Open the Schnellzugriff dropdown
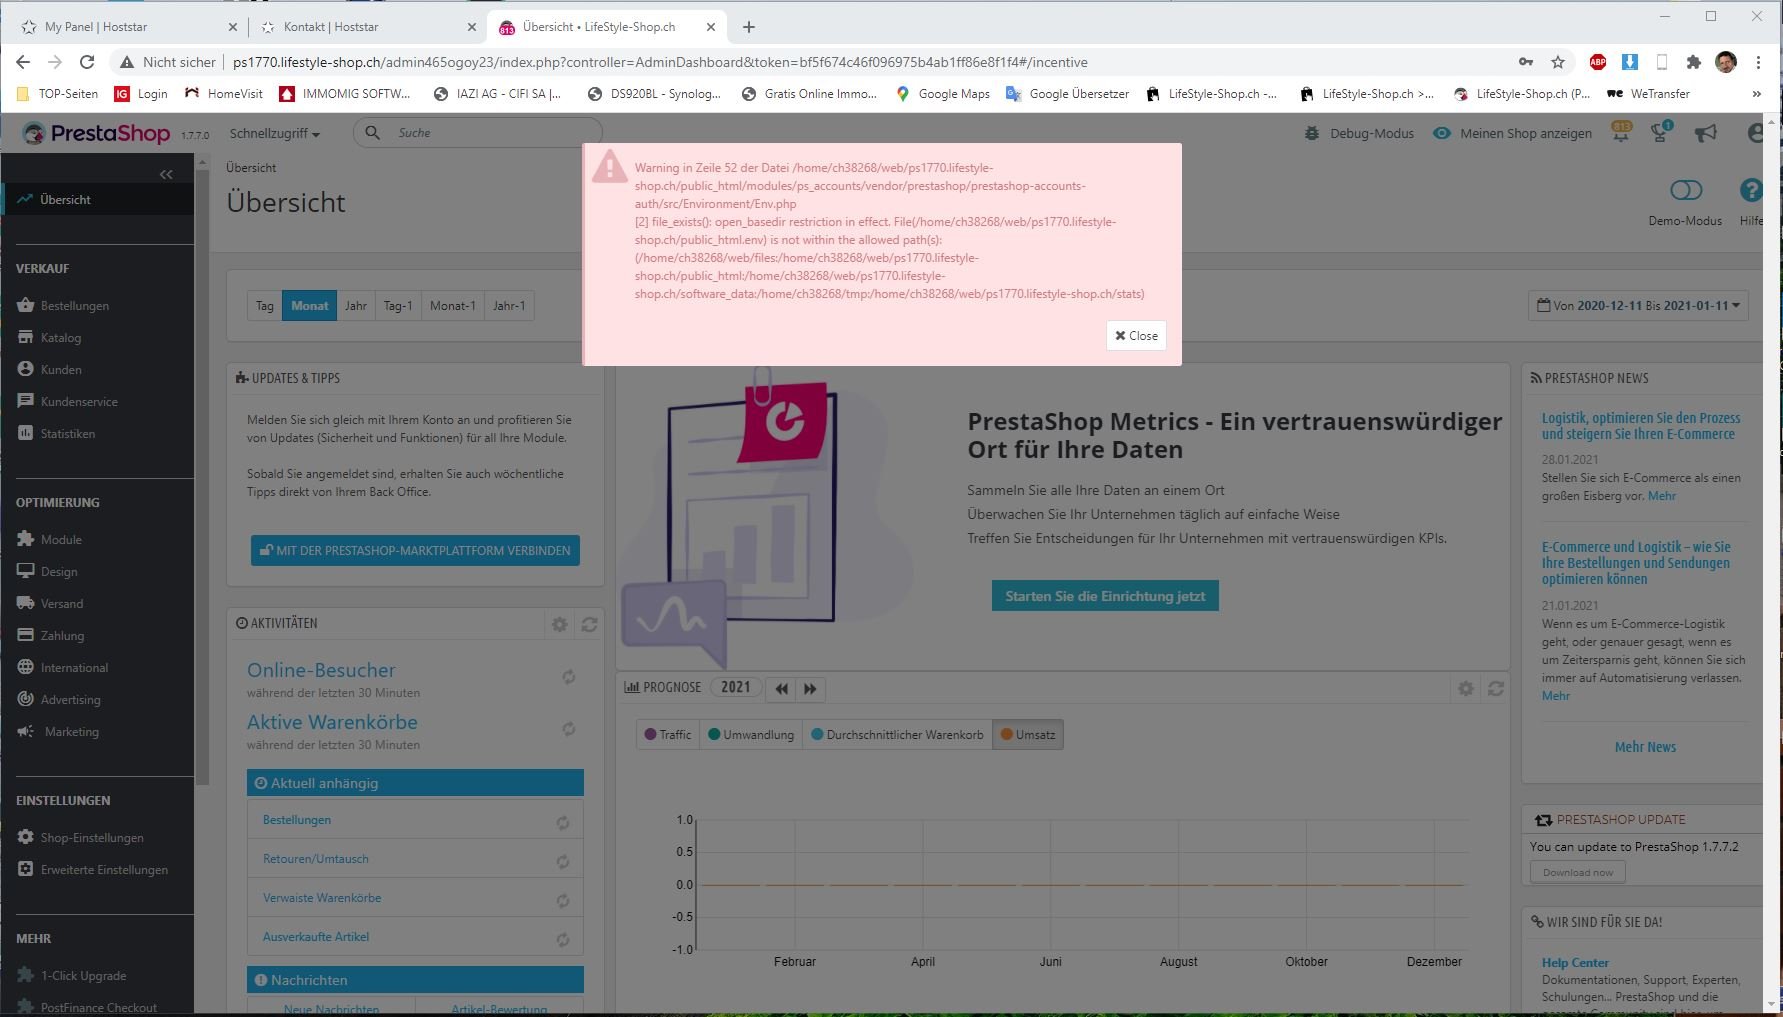Image resolution: width=1783 pixels, height=1017 pixels. 275,133
